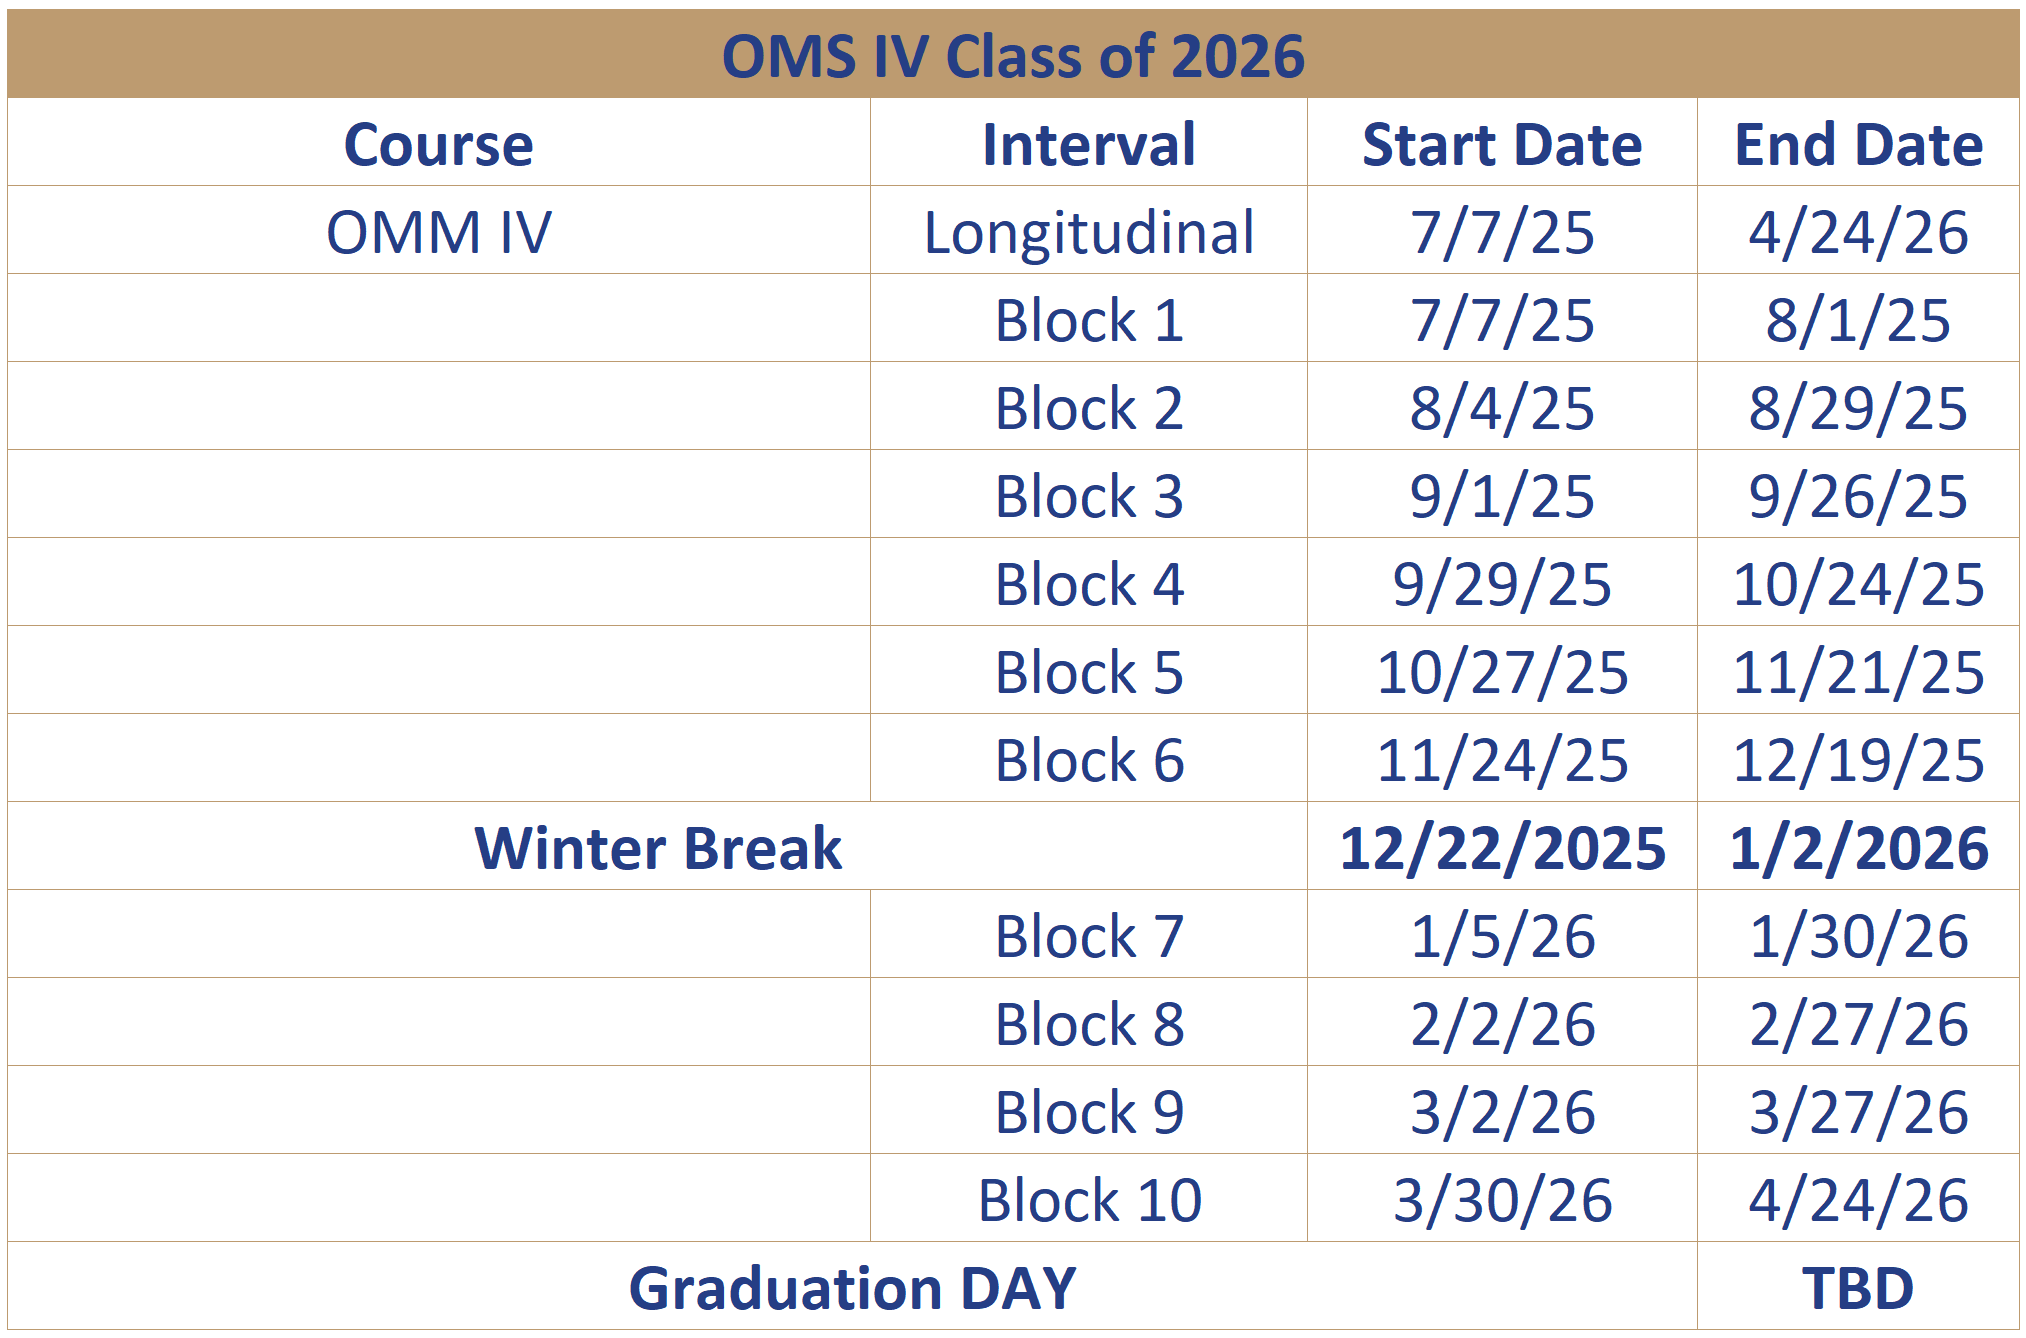Click the OMS IV Class of 2026 title
Viewport: 2026px width, 1338px height.
point(1013,56)
